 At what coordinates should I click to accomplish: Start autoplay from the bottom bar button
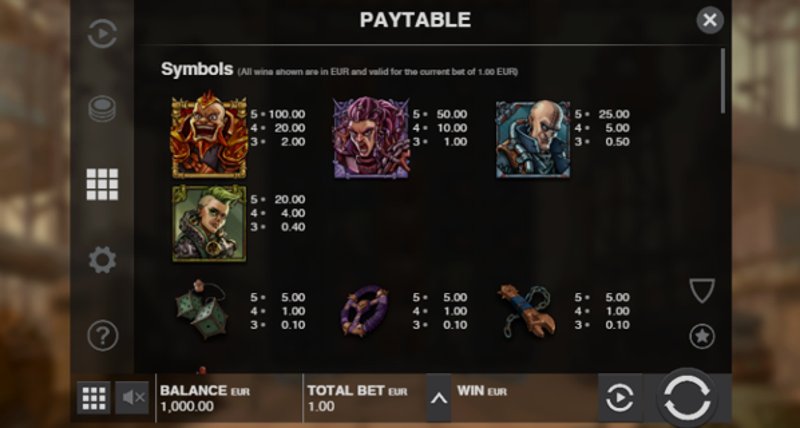[620, 398]
